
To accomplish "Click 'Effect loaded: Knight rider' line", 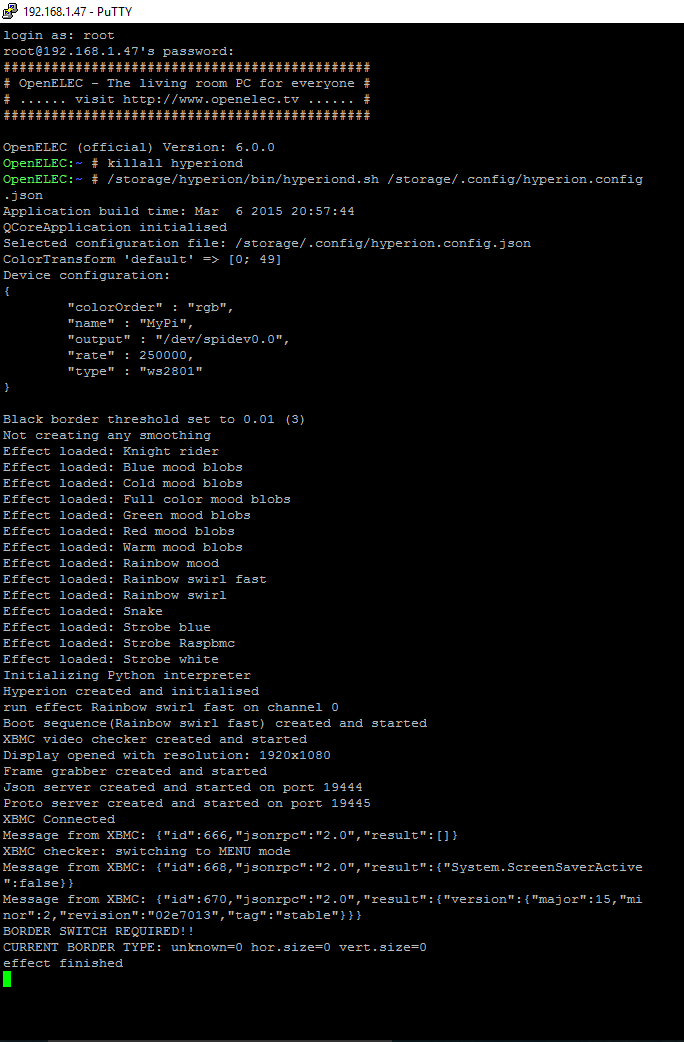I will (x=110, y=451).
